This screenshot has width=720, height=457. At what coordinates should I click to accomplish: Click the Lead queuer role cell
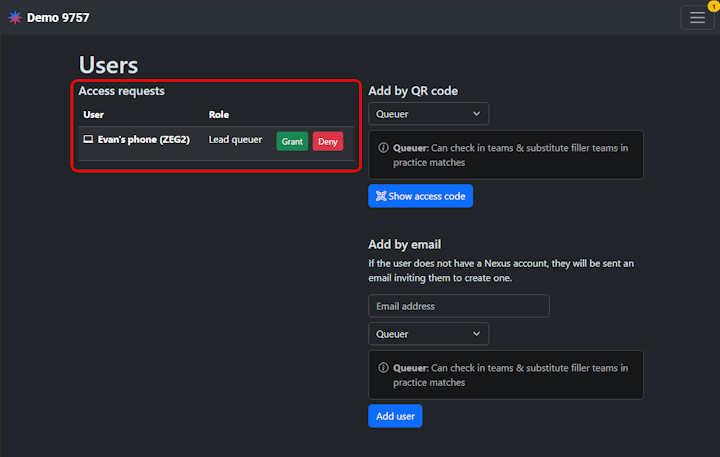click(x=235, y=140)
